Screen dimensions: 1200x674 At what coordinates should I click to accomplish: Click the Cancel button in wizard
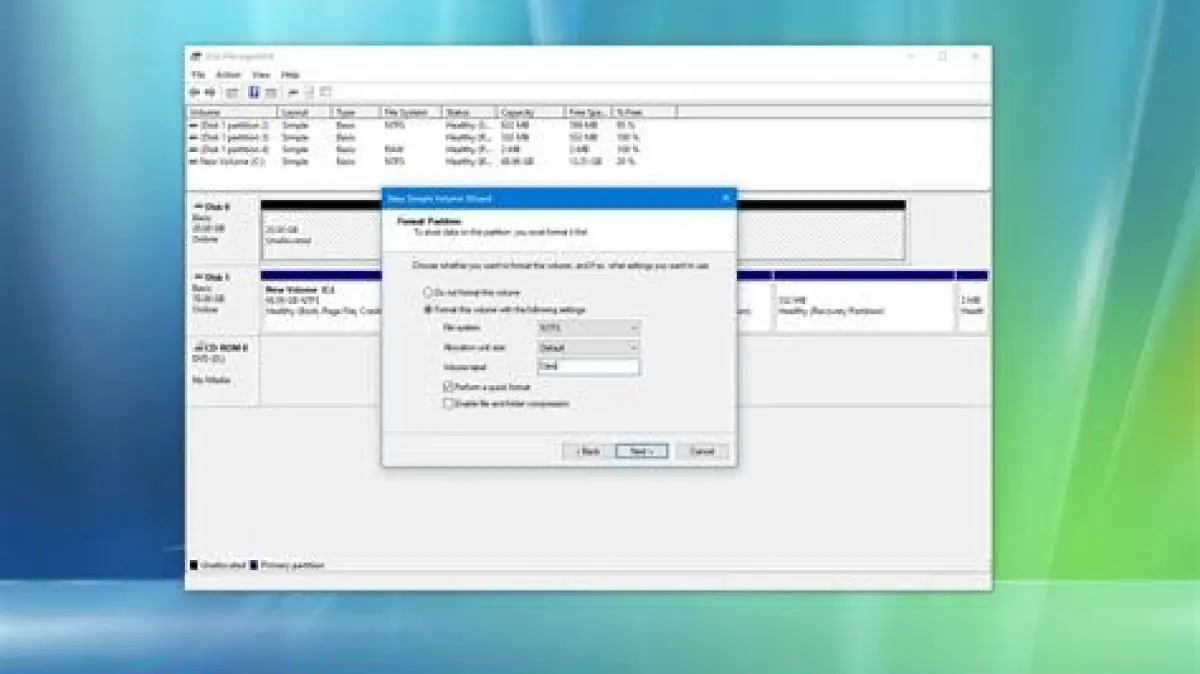tap(702, 451)
